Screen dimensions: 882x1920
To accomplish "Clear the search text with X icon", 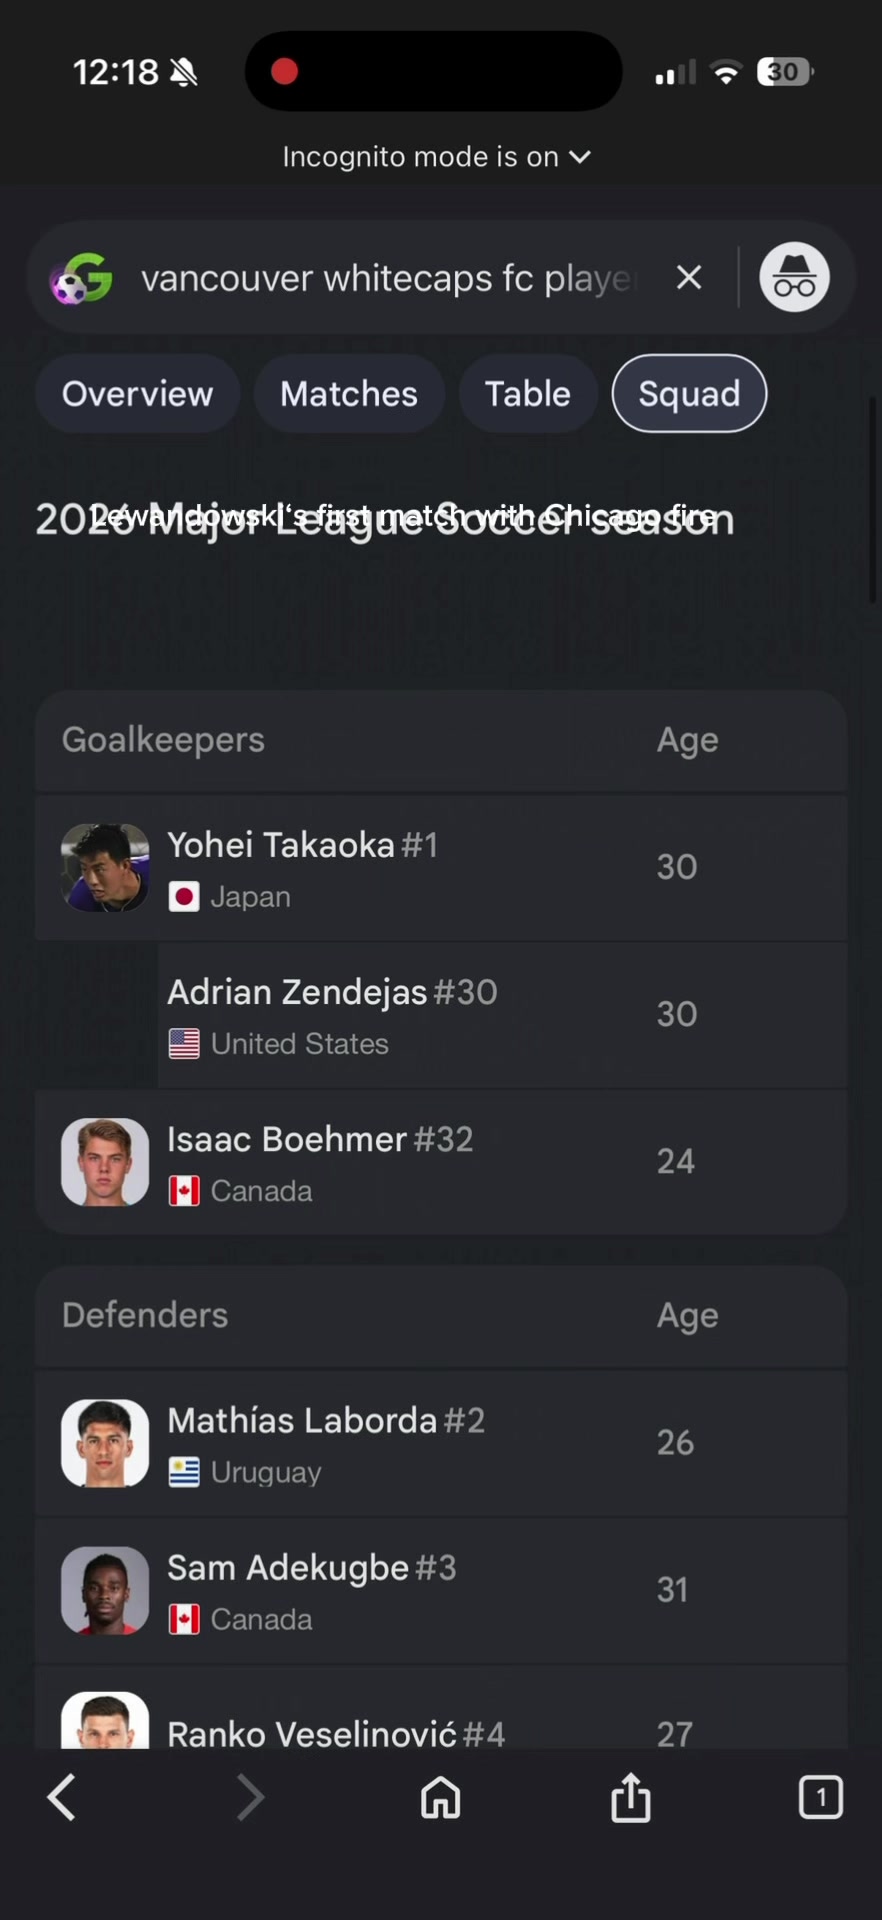I will [x=689, y=277].
